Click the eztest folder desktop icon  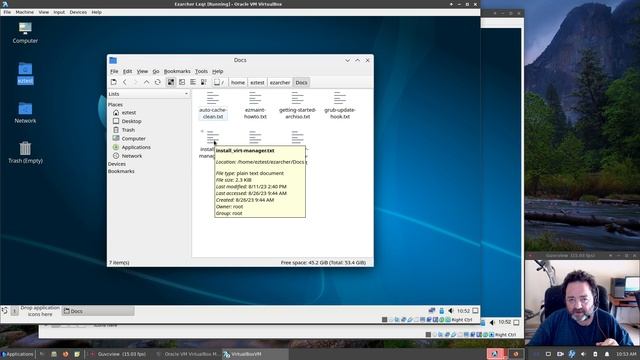point(25,73)
